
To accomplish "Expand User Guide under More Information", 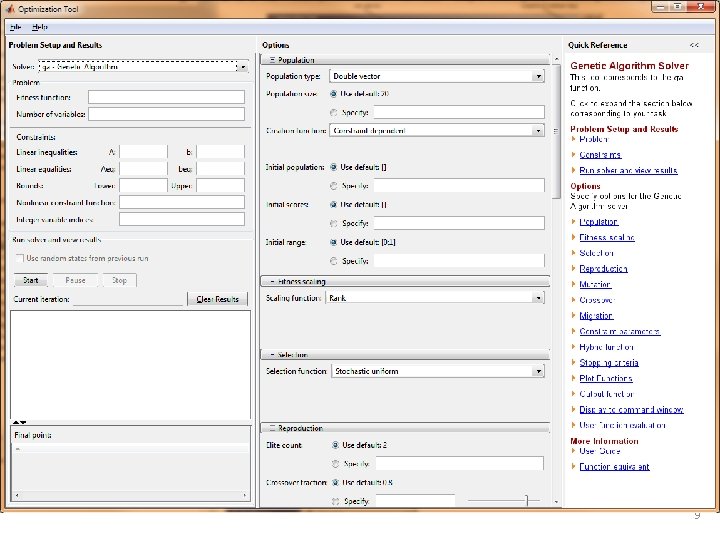I will tap(573, 451).
